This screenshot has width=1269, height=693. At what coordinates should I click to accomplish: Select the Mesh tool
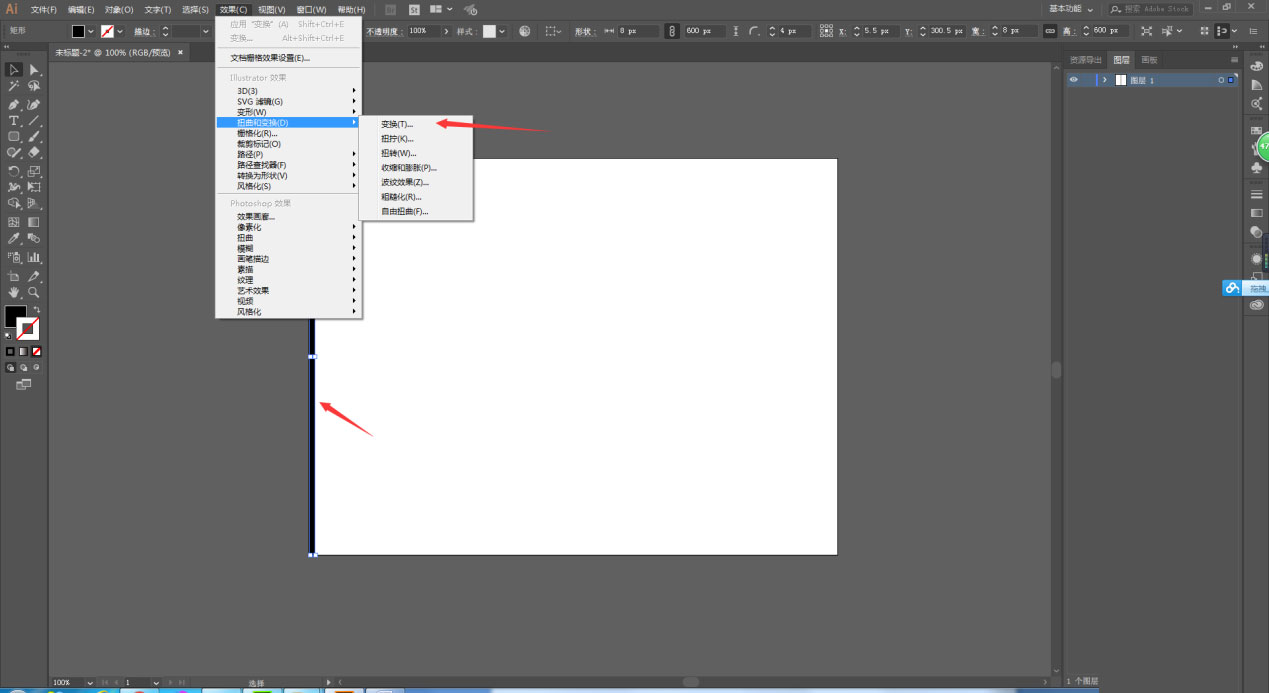[14, 222]
